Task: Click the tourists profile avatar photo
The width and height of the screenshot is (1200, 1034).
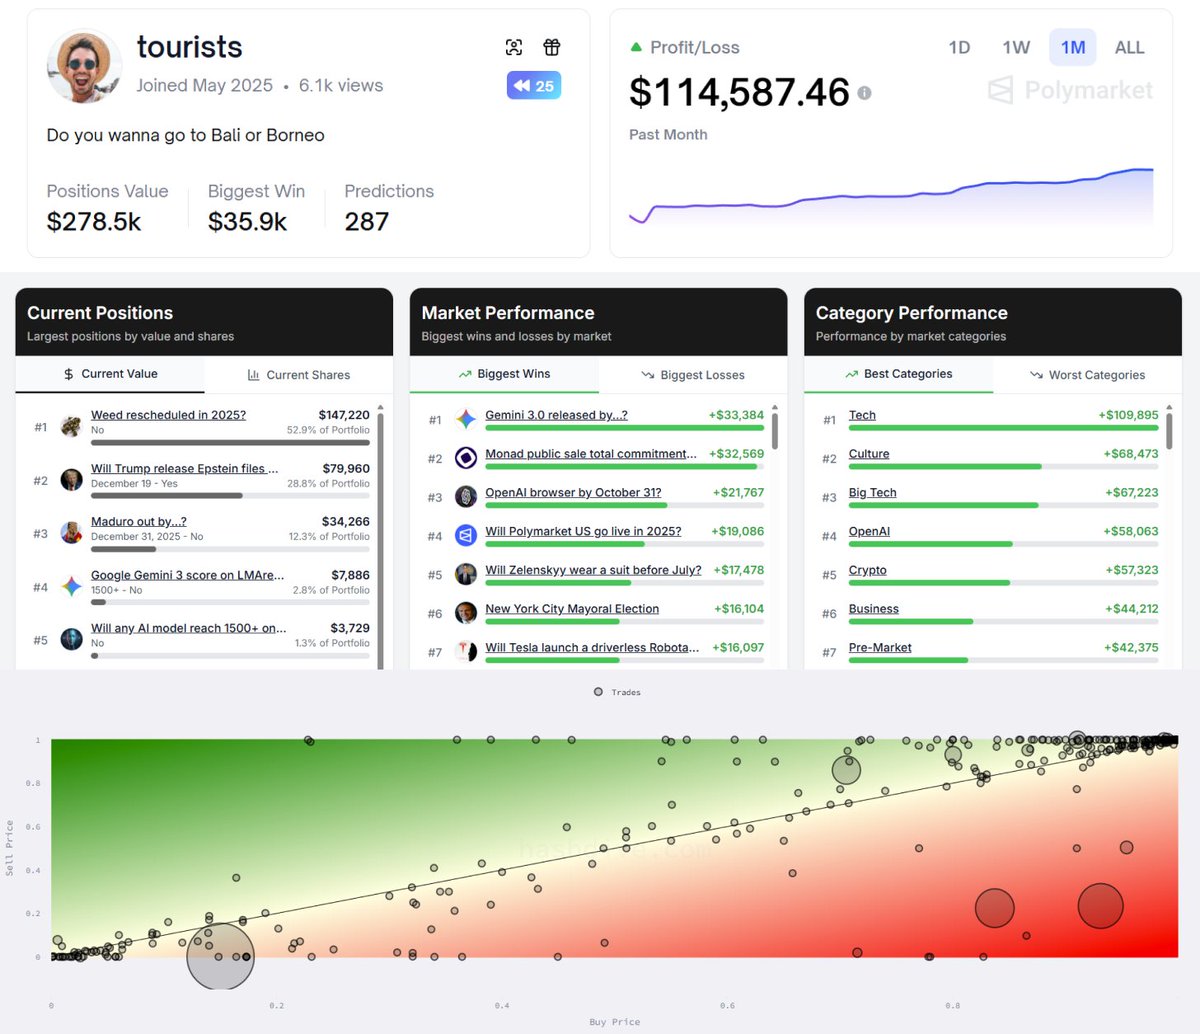Action: [84, 66]
